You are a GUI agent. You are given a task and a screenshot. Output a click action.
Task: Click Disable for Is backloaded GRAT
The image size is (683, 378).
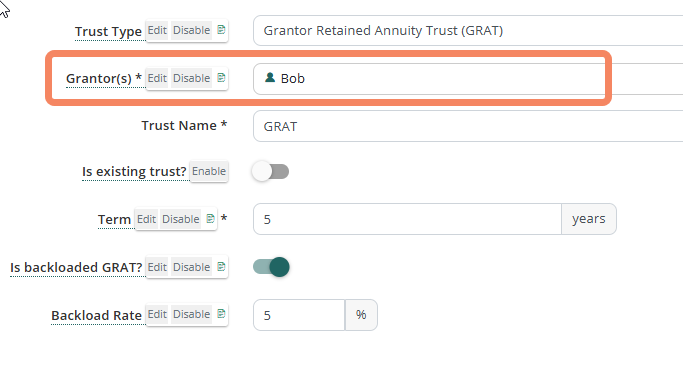pos(192,267)
